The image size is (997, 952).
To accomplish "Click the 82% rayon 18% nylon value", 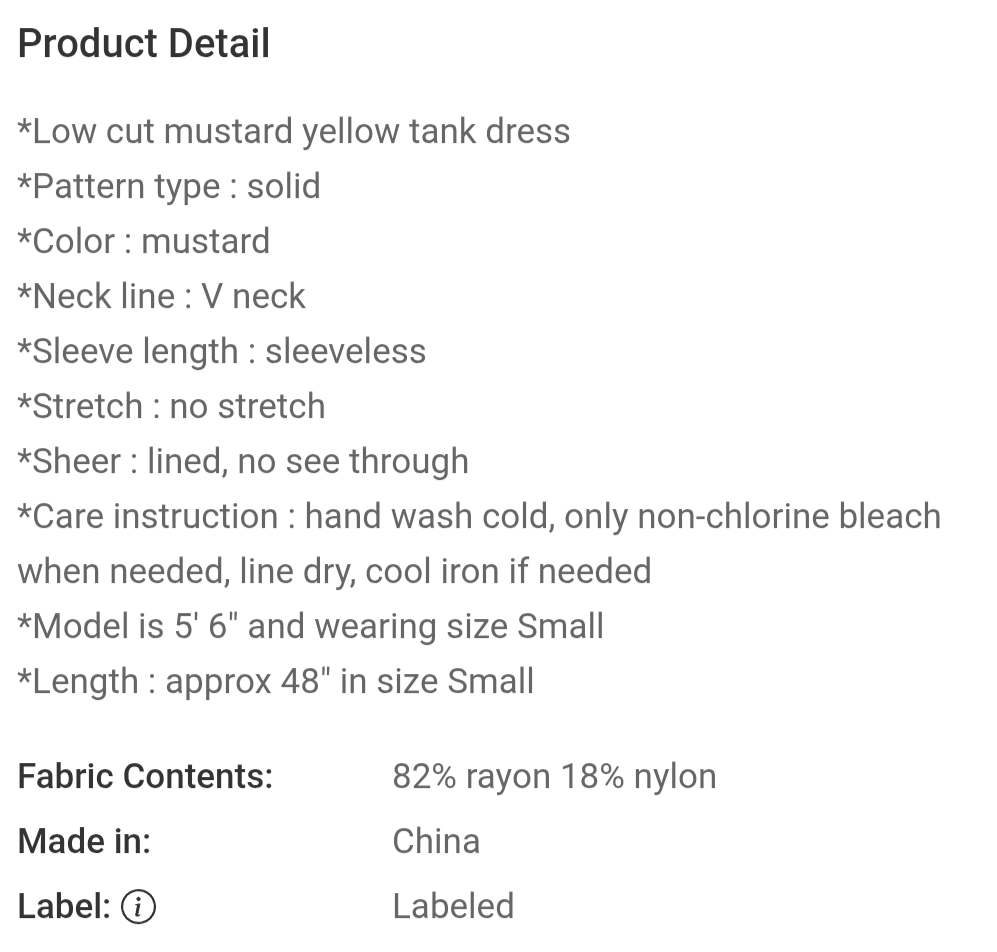I will 554,777.
